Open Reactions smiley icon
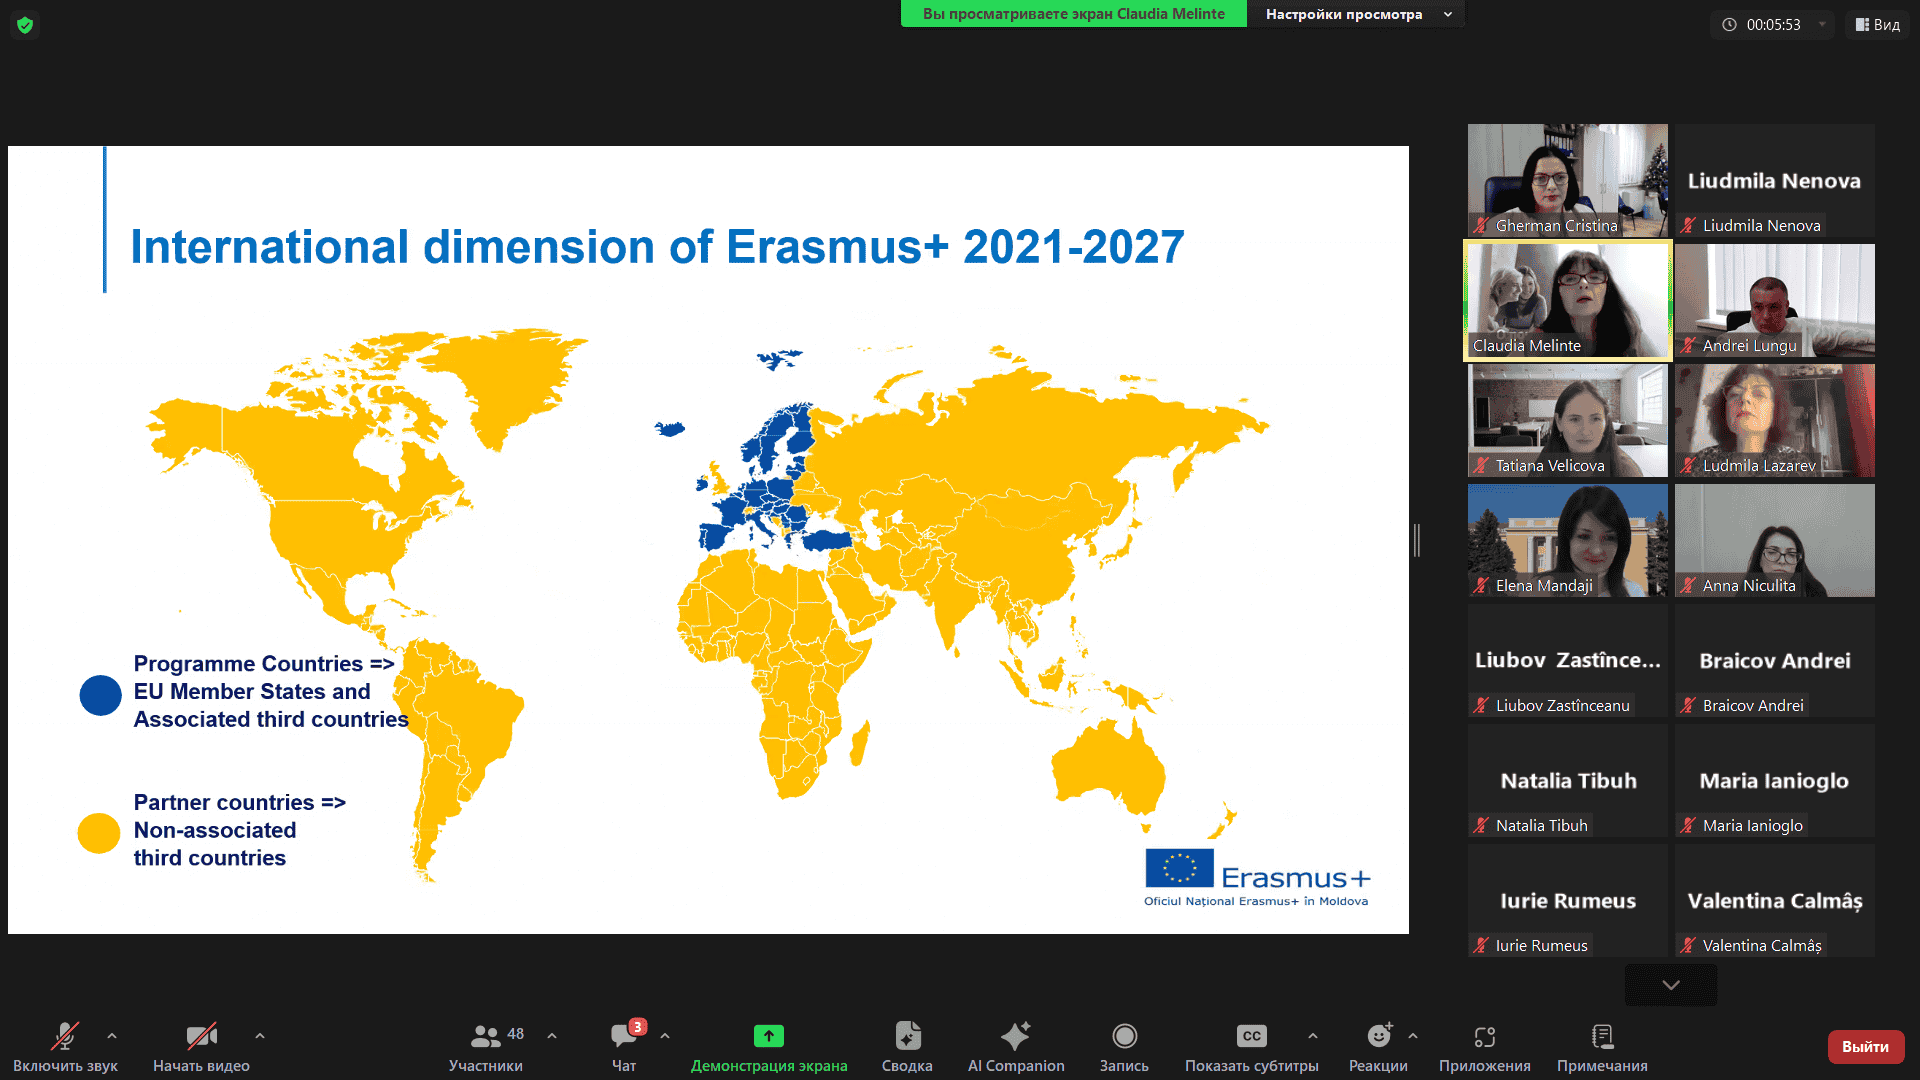 pyautogui.click(x=1378, y=1036)
